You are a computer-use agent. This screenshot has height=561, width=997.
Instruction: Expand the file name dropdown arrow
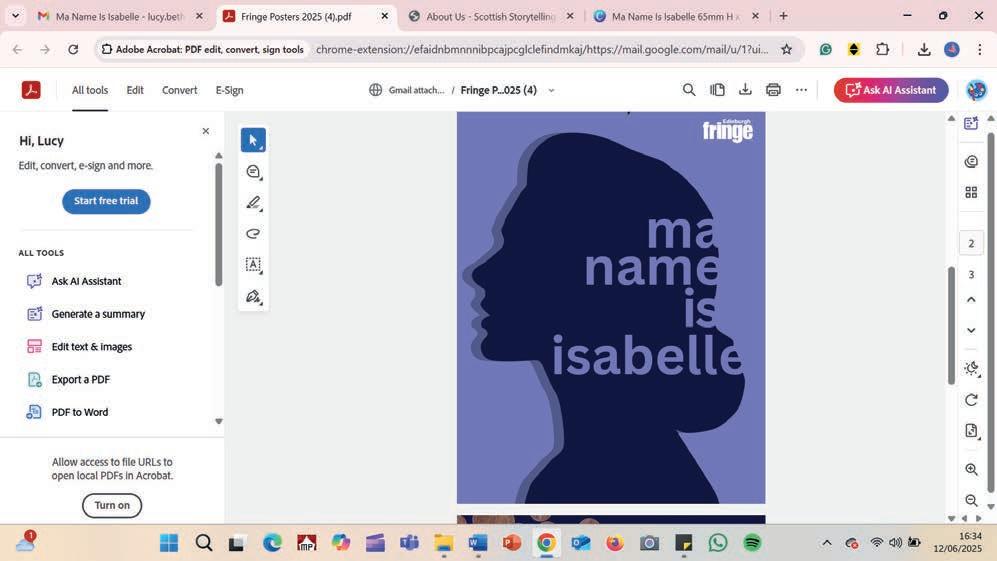pos(551,90)
